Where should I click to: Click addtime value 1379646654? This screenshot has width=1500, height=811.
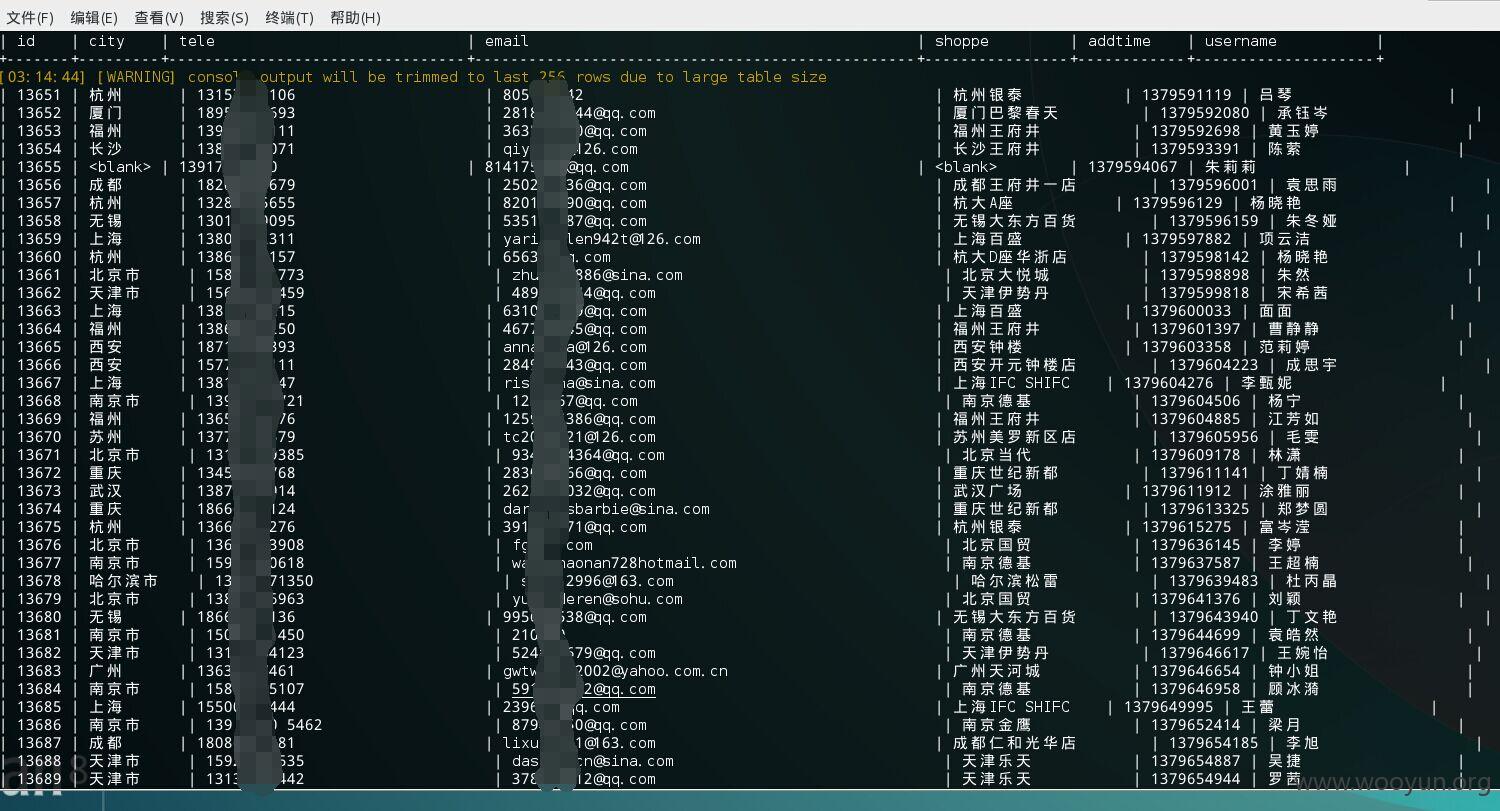point(1196,671)
